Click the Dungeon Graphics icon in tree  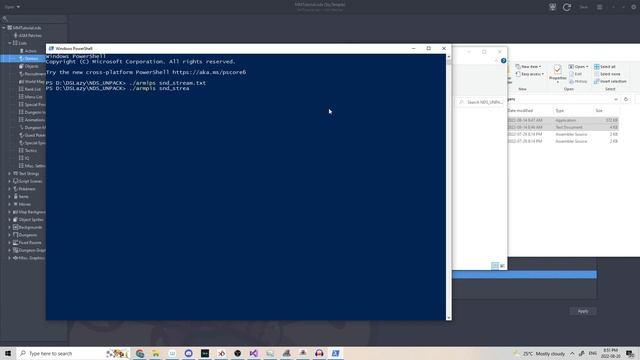point(16,250)
